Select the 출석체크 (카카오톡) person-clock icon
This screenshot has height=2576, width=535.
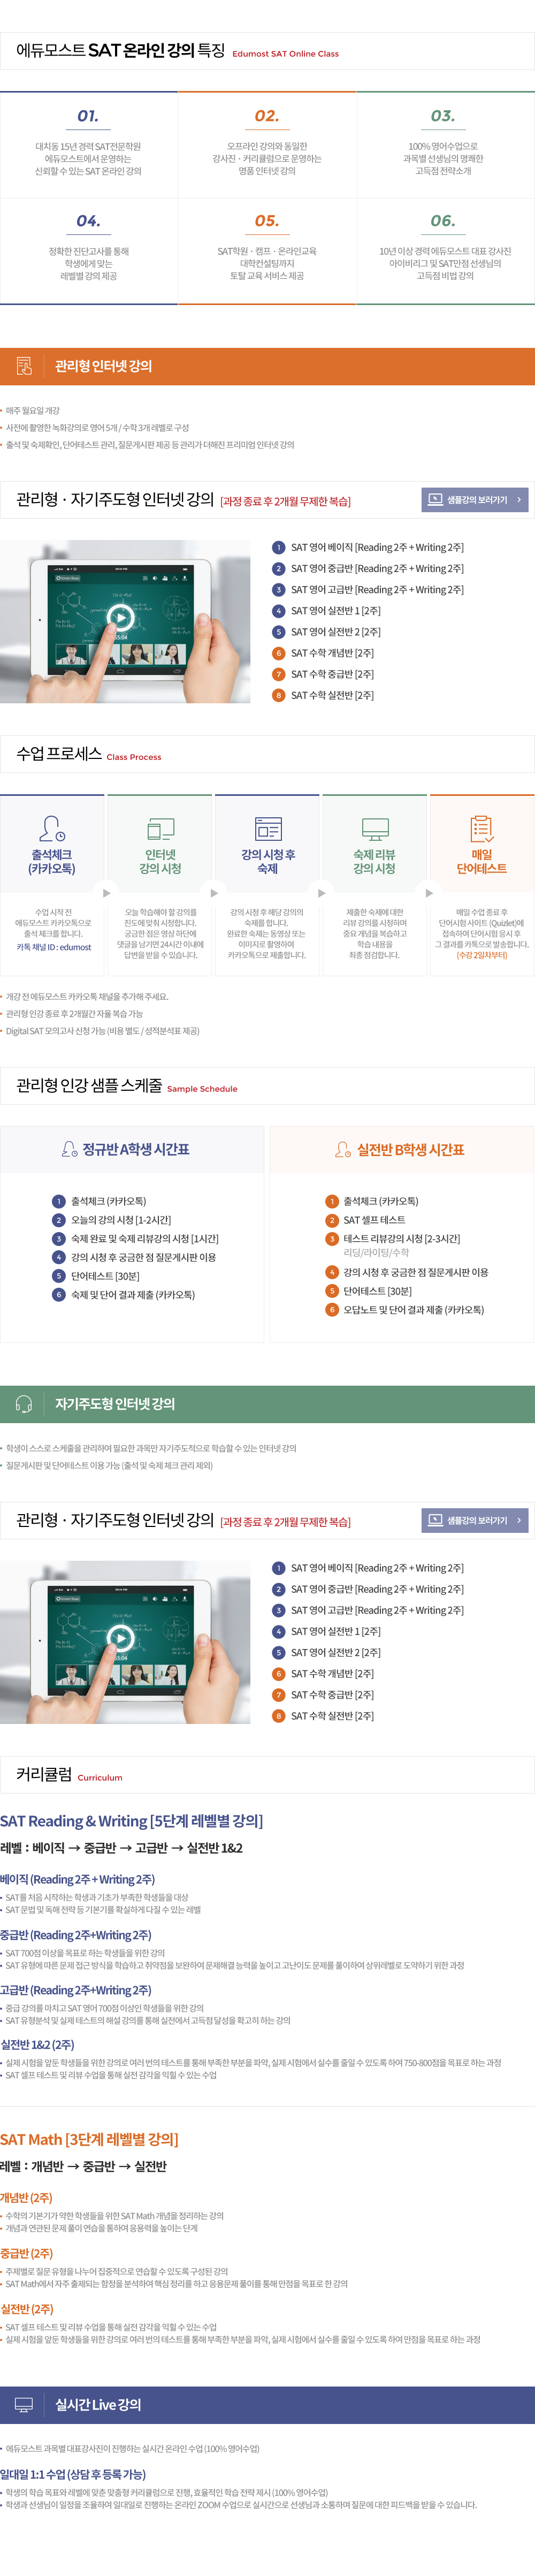point(52,828)
